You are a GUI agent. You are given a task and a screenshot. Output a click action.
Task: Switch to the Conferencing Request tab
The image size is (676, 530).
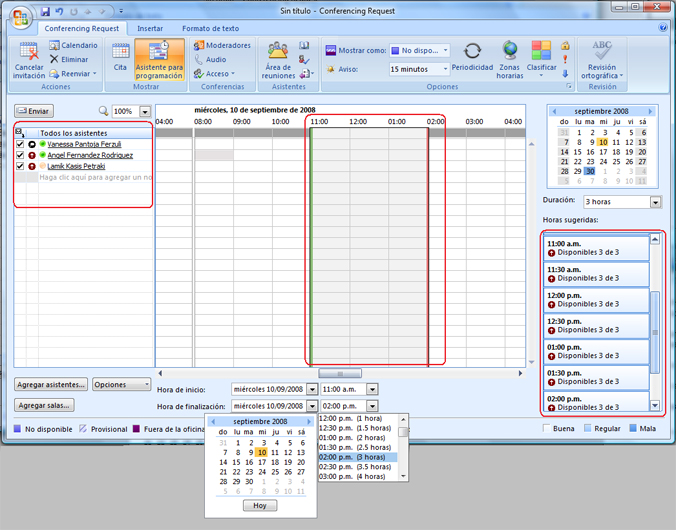tap(81, 28)
